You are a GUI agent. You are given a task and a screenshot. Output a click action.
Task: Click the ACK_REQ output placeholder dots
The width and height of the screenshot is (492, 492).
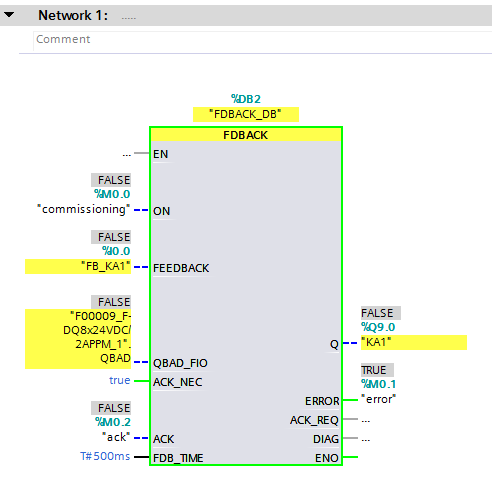point(366,421)
